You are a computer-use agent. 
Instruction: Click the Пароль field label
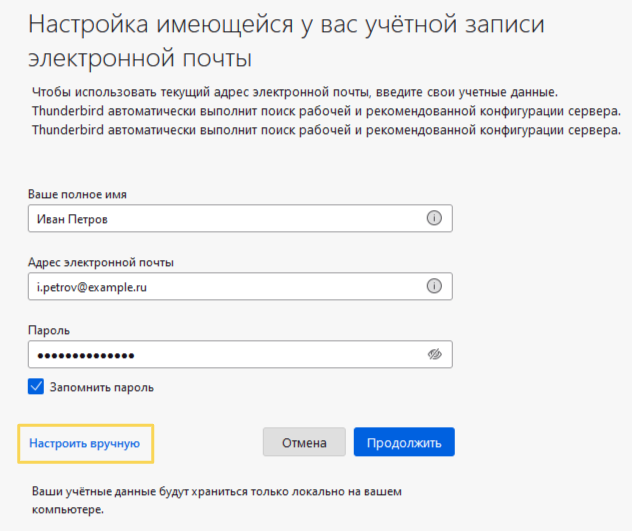(x=50, y=330)
